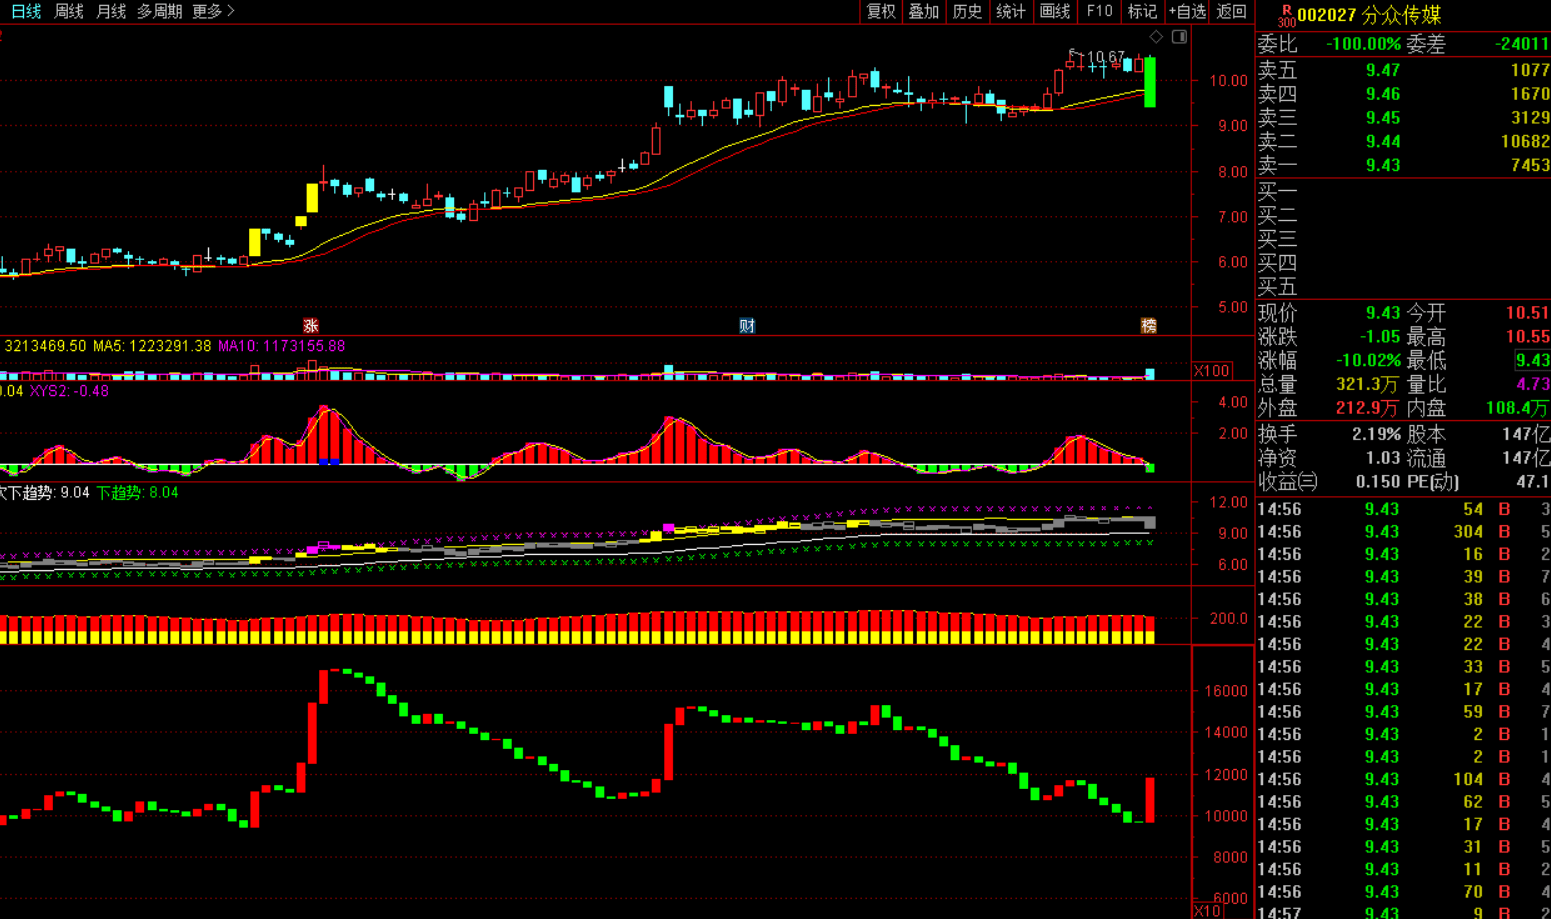Select the 月线 monthly period tab

111,11
